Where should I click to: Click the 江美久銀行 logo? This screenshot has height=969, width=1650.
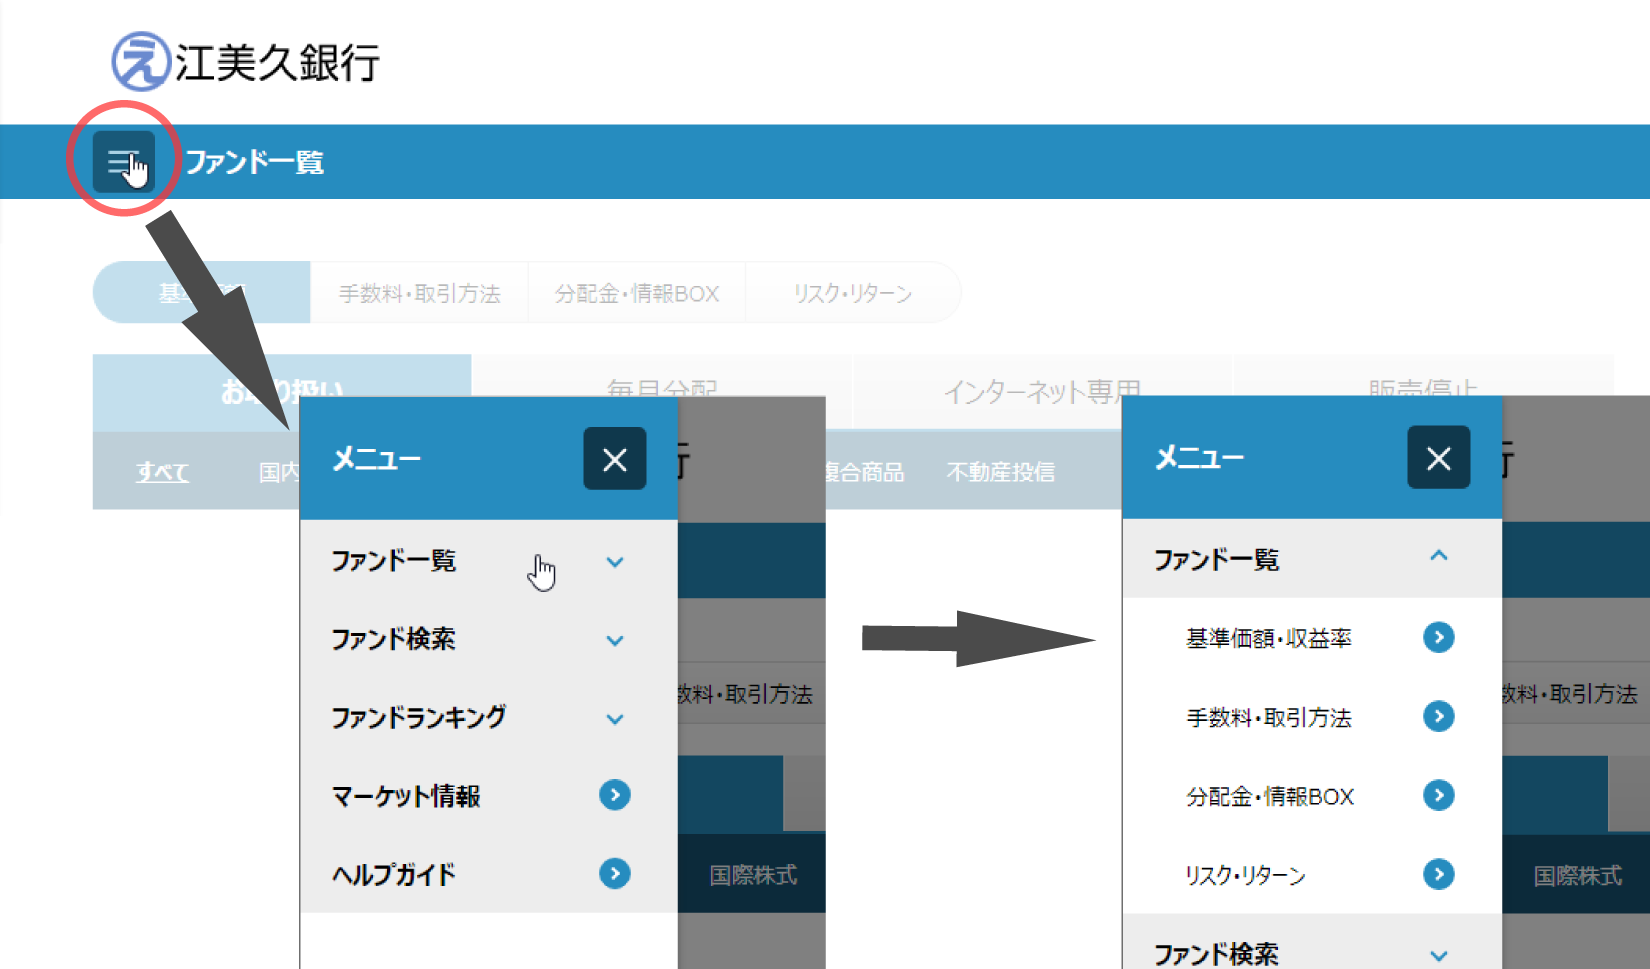click(245, 62)
